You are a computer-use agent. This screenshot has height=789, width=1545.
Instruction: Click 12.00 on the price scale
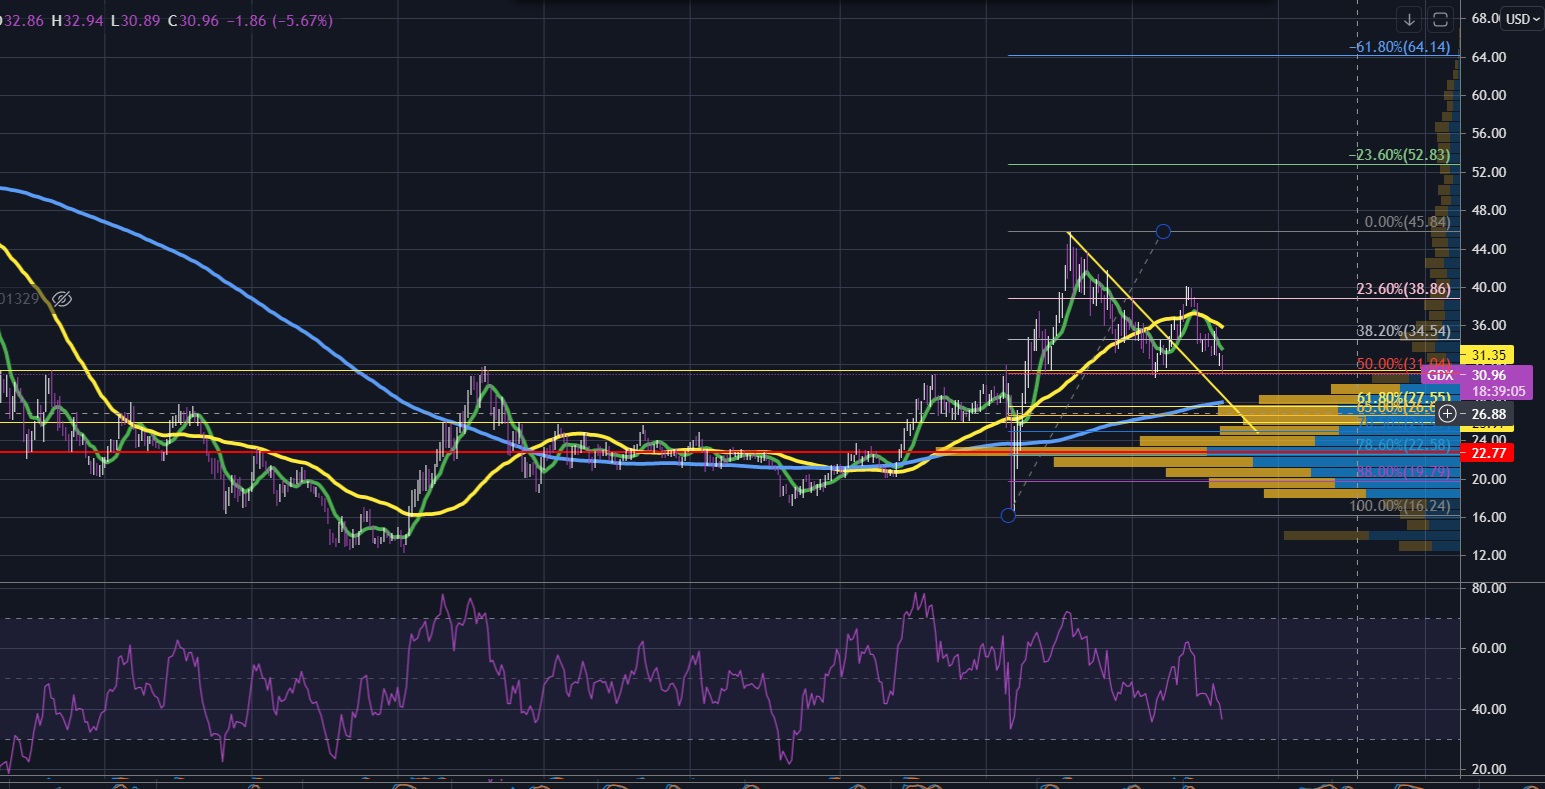[x=1491, y=555]
